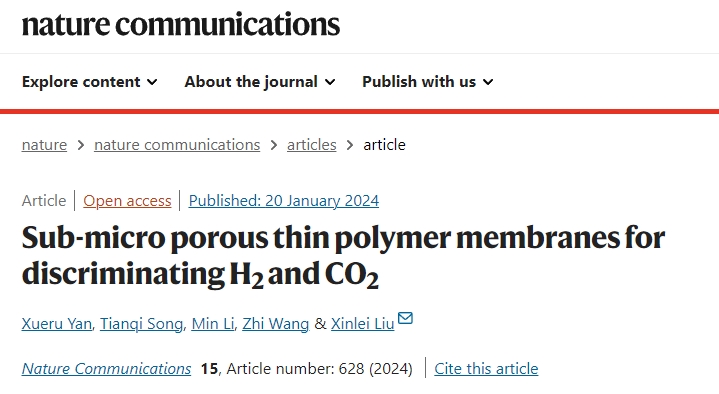This screenshot has height=394, width=719.
Task: Click the chevron next to Publish with us
Action: [x=488, y=82]
